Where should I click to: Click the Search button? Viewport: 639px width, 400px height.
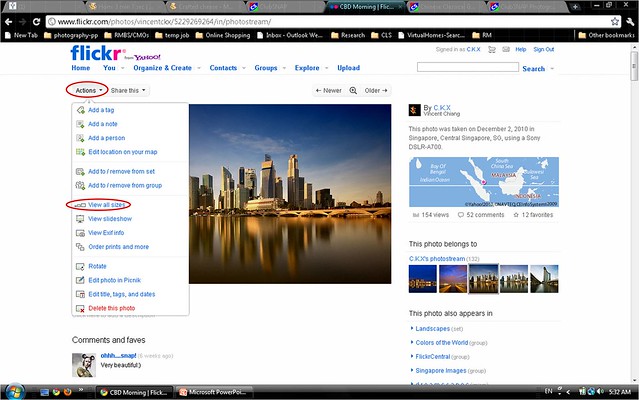pos(533,68)
